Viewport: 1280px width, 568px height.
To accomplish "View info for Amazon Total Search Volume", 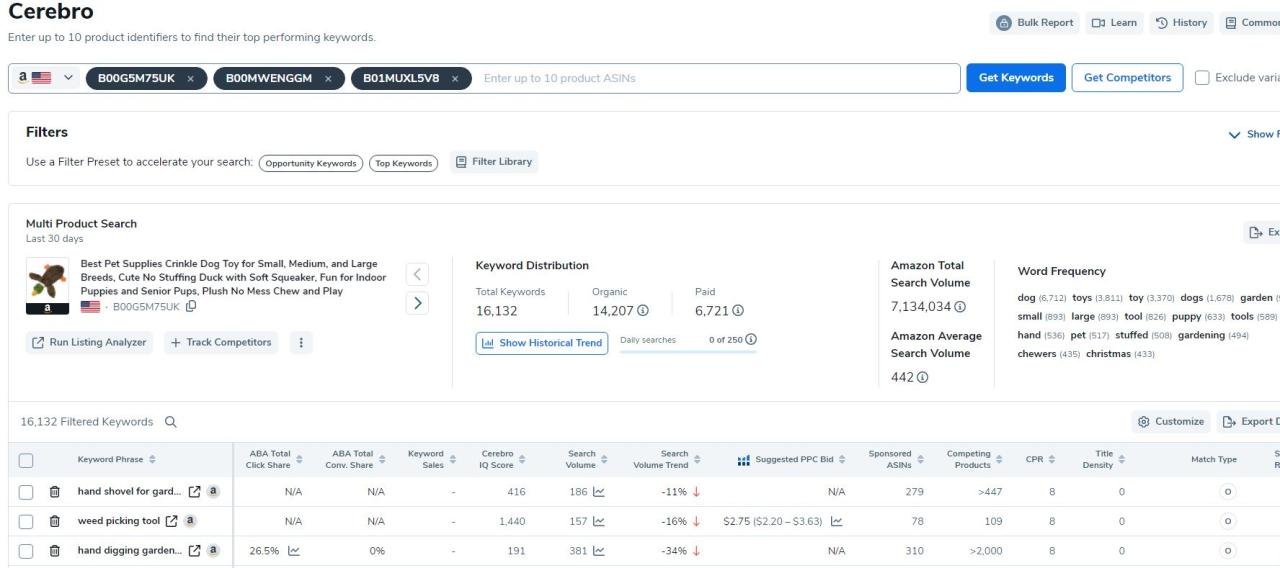I will [960, 307].
